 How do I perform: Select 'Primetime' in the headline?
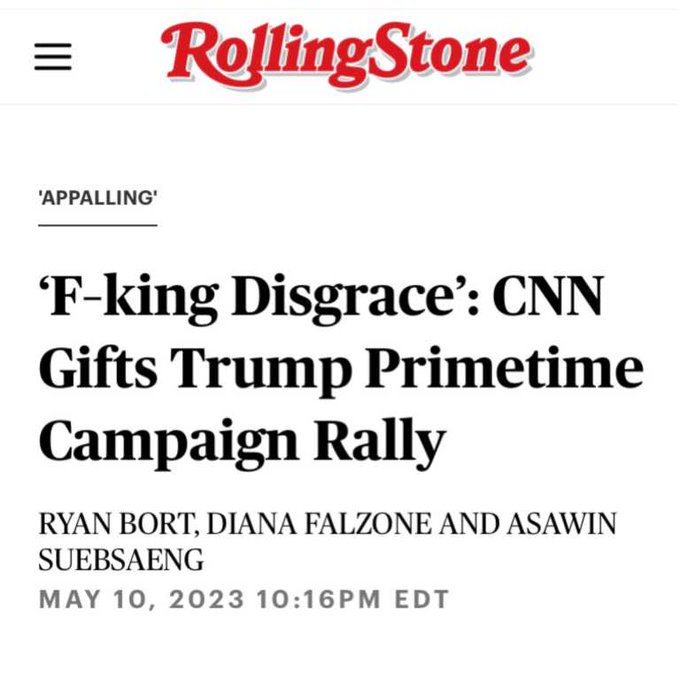coord(505,369)
